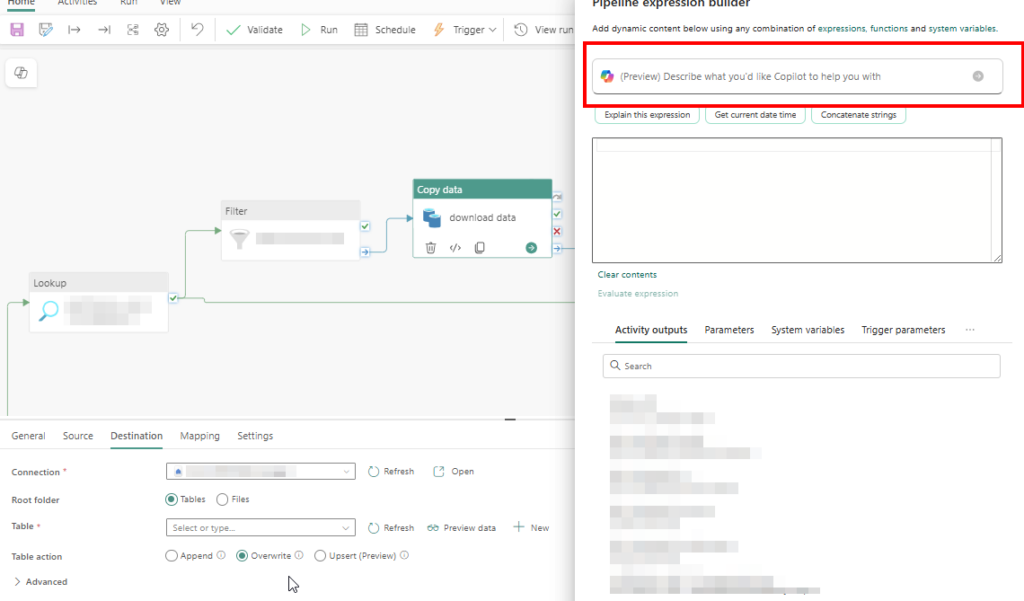Open the System variables tab

pyautogui.click(x=807, y=330)
